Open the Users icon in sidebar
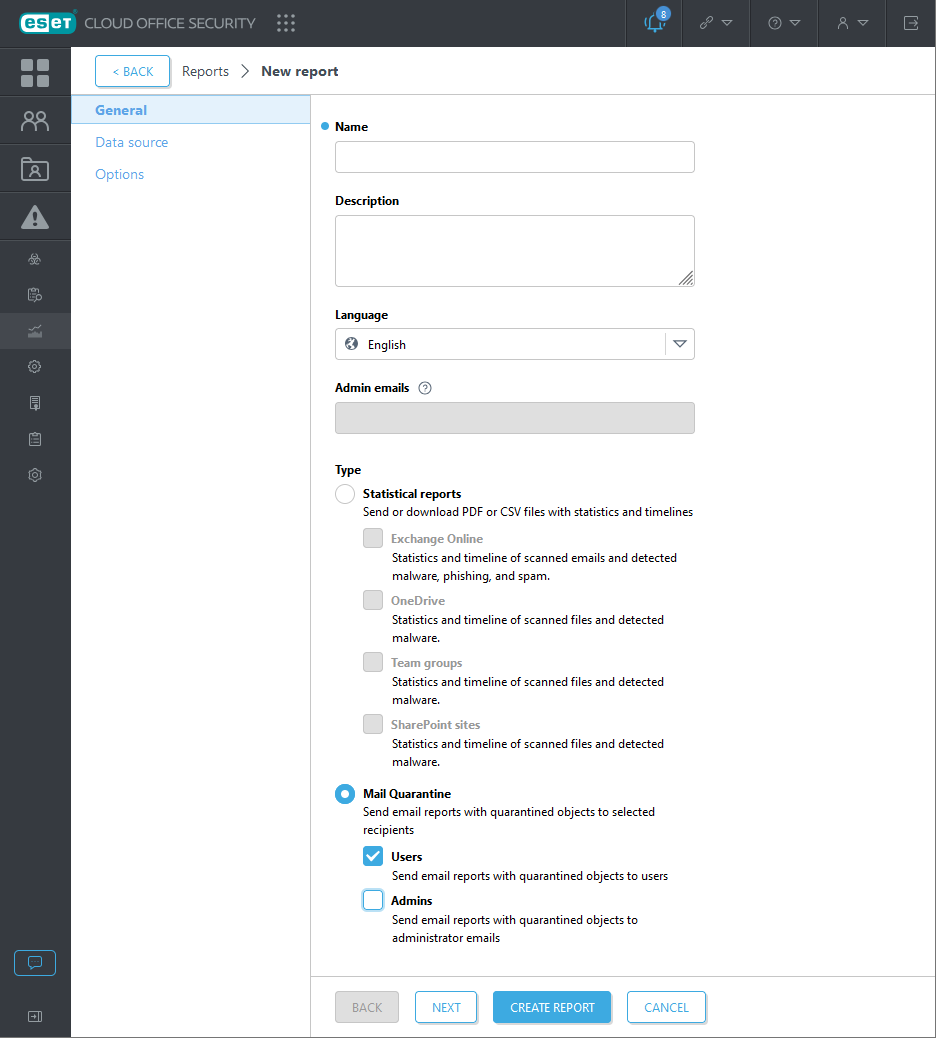Viewport: 936px width, 1038px height. (x=35, y=121)
